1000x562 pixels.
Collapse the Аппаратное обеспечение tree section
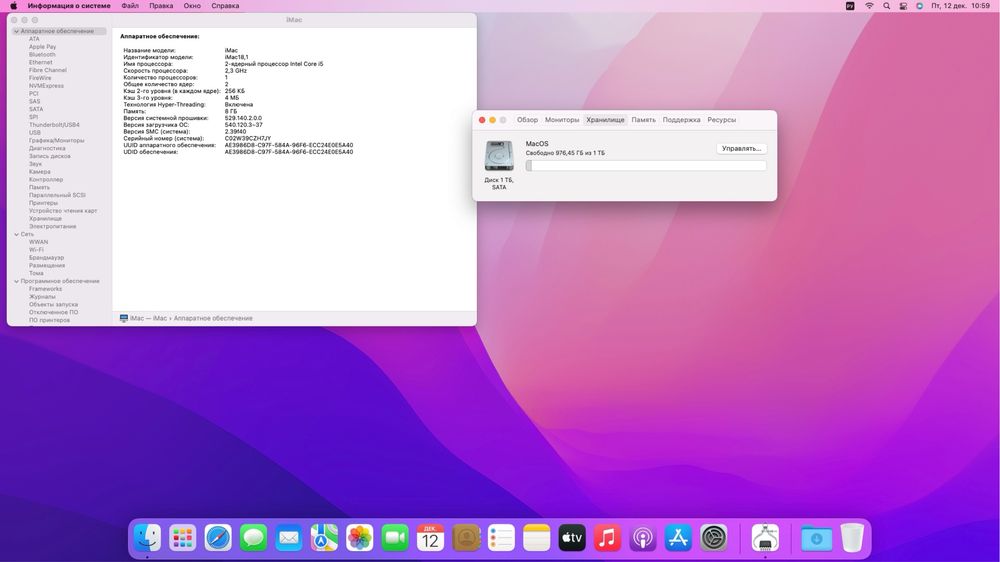coord(16,31)
